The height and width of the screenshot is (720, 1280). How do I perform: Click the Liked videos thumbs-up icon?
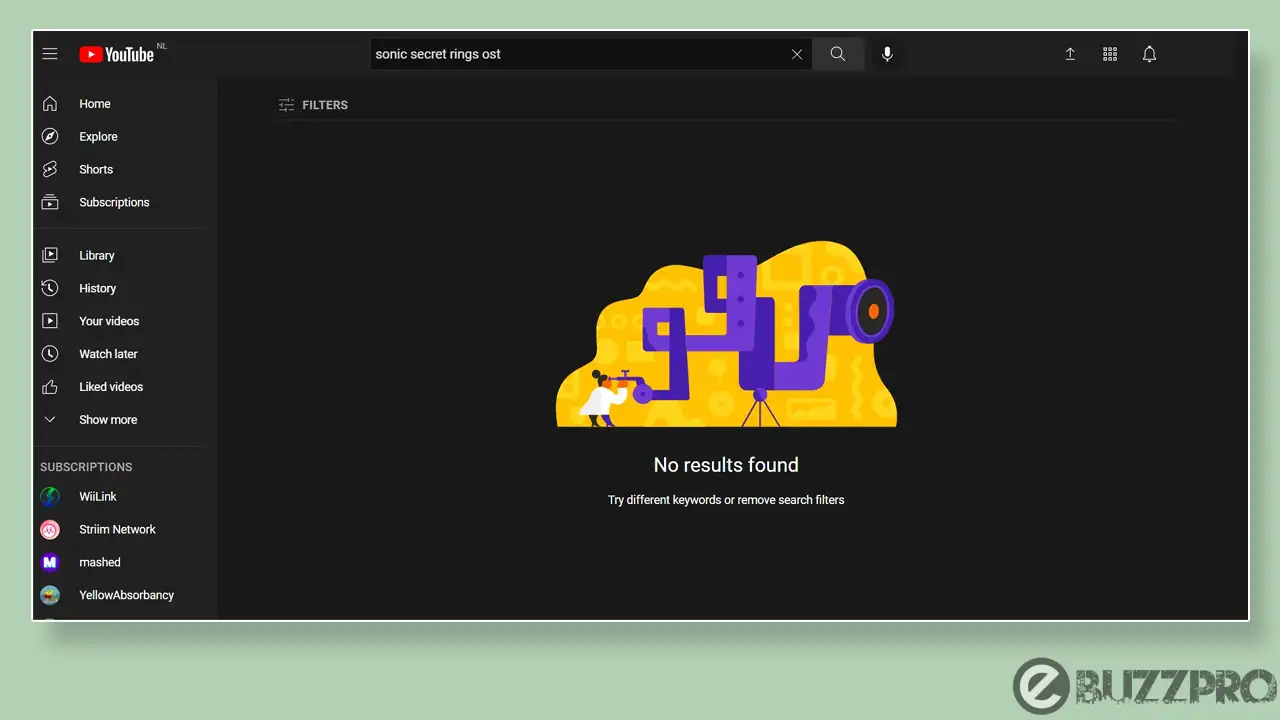click(50, 387)
